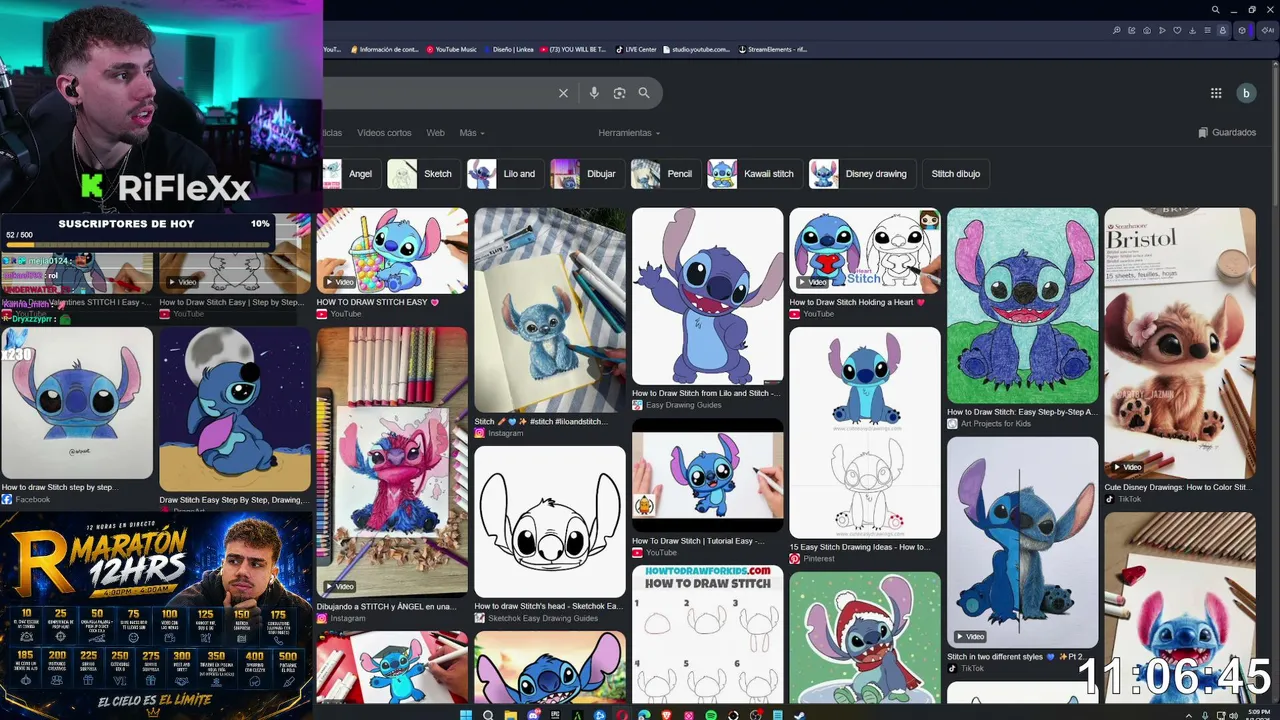The height and width of the screenshot is (720, 1280).
Task: Open the browser AI sidebar button
Action: (1268, 31)
